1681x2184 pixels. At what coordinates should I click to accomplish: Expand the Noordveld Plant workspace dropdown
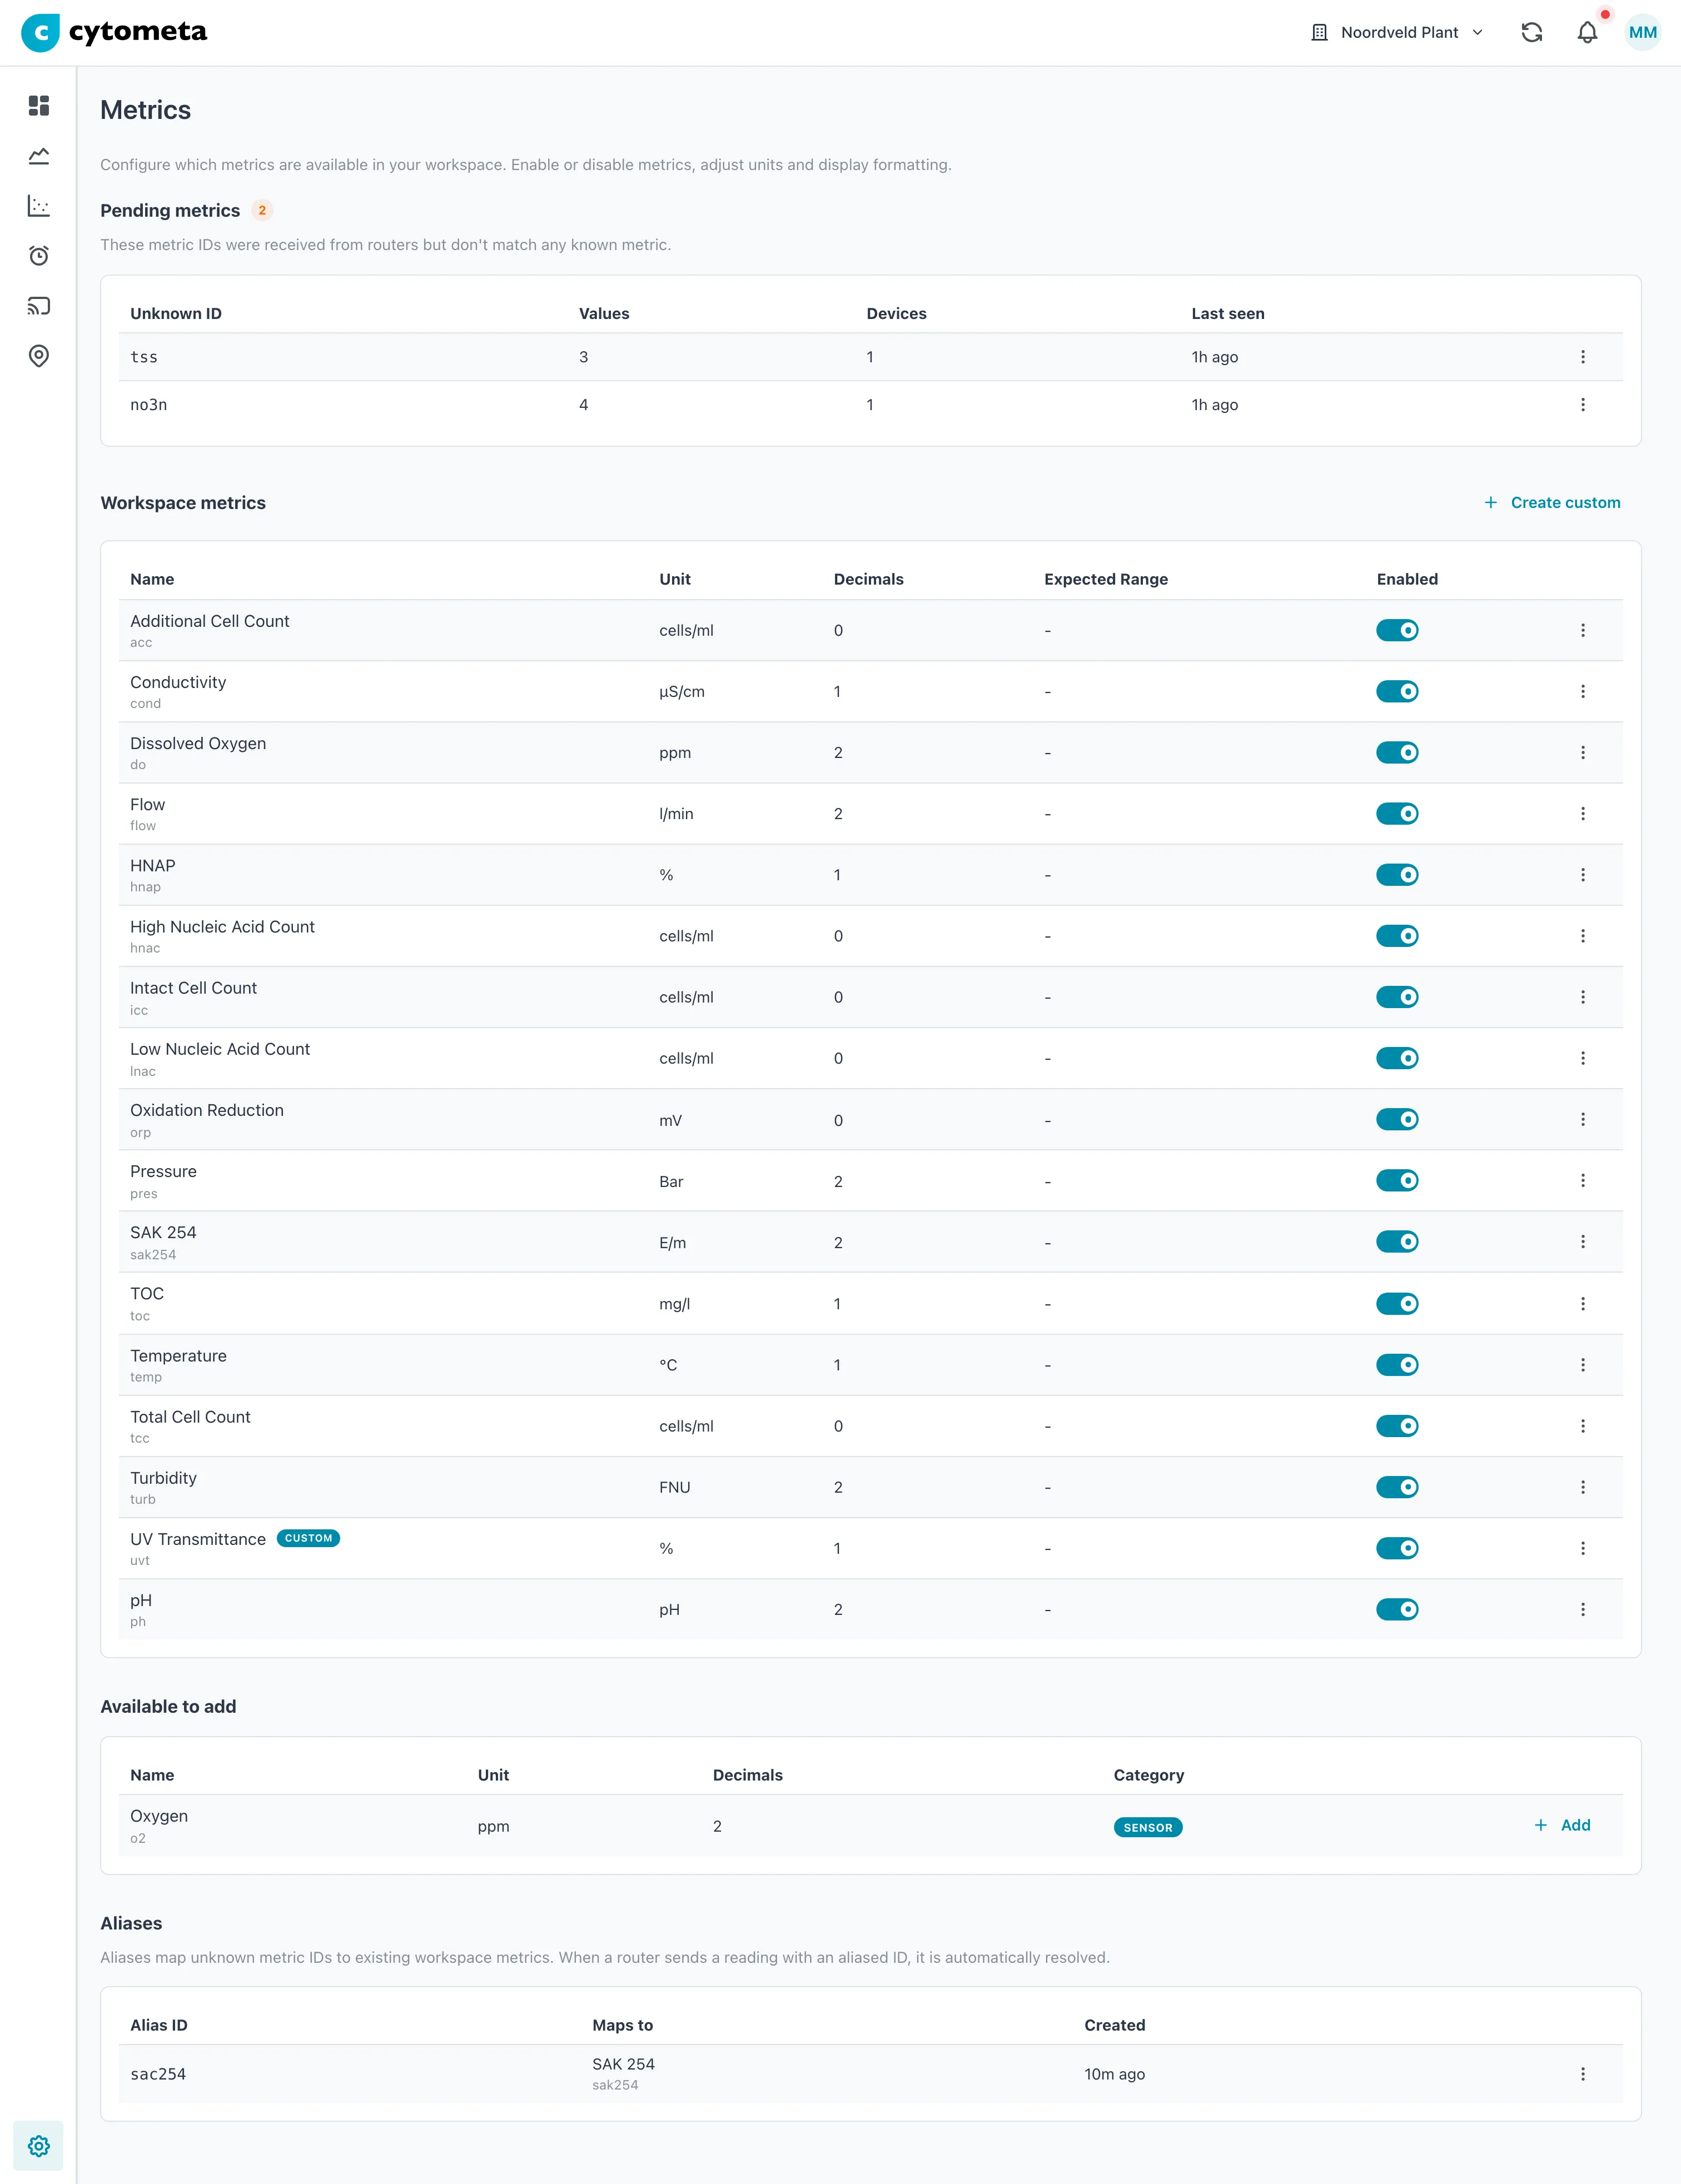point(1397,32)
